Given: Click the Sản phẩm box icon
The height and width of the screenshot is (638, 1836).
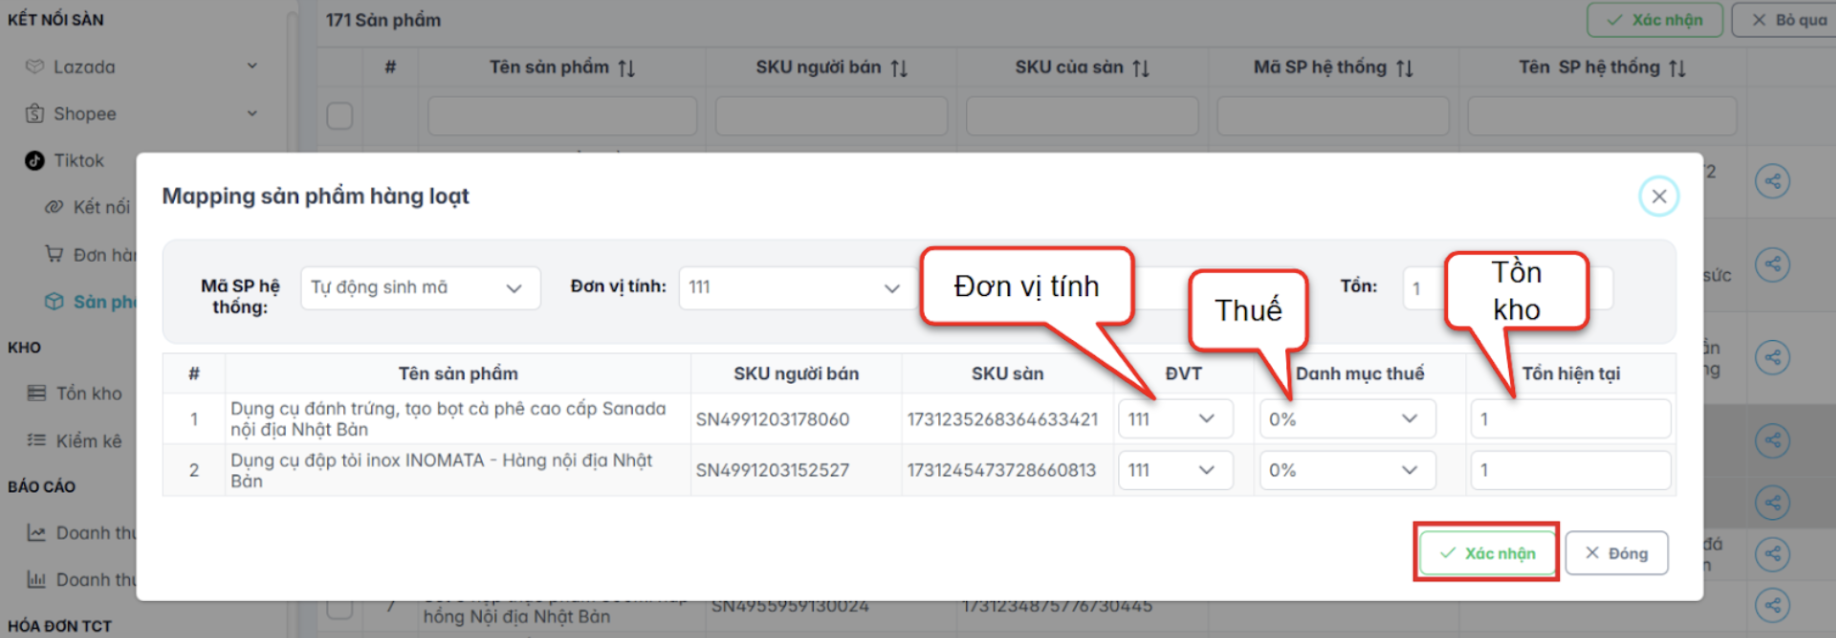Looking at the screenshot, I should (x=54, y=301).
